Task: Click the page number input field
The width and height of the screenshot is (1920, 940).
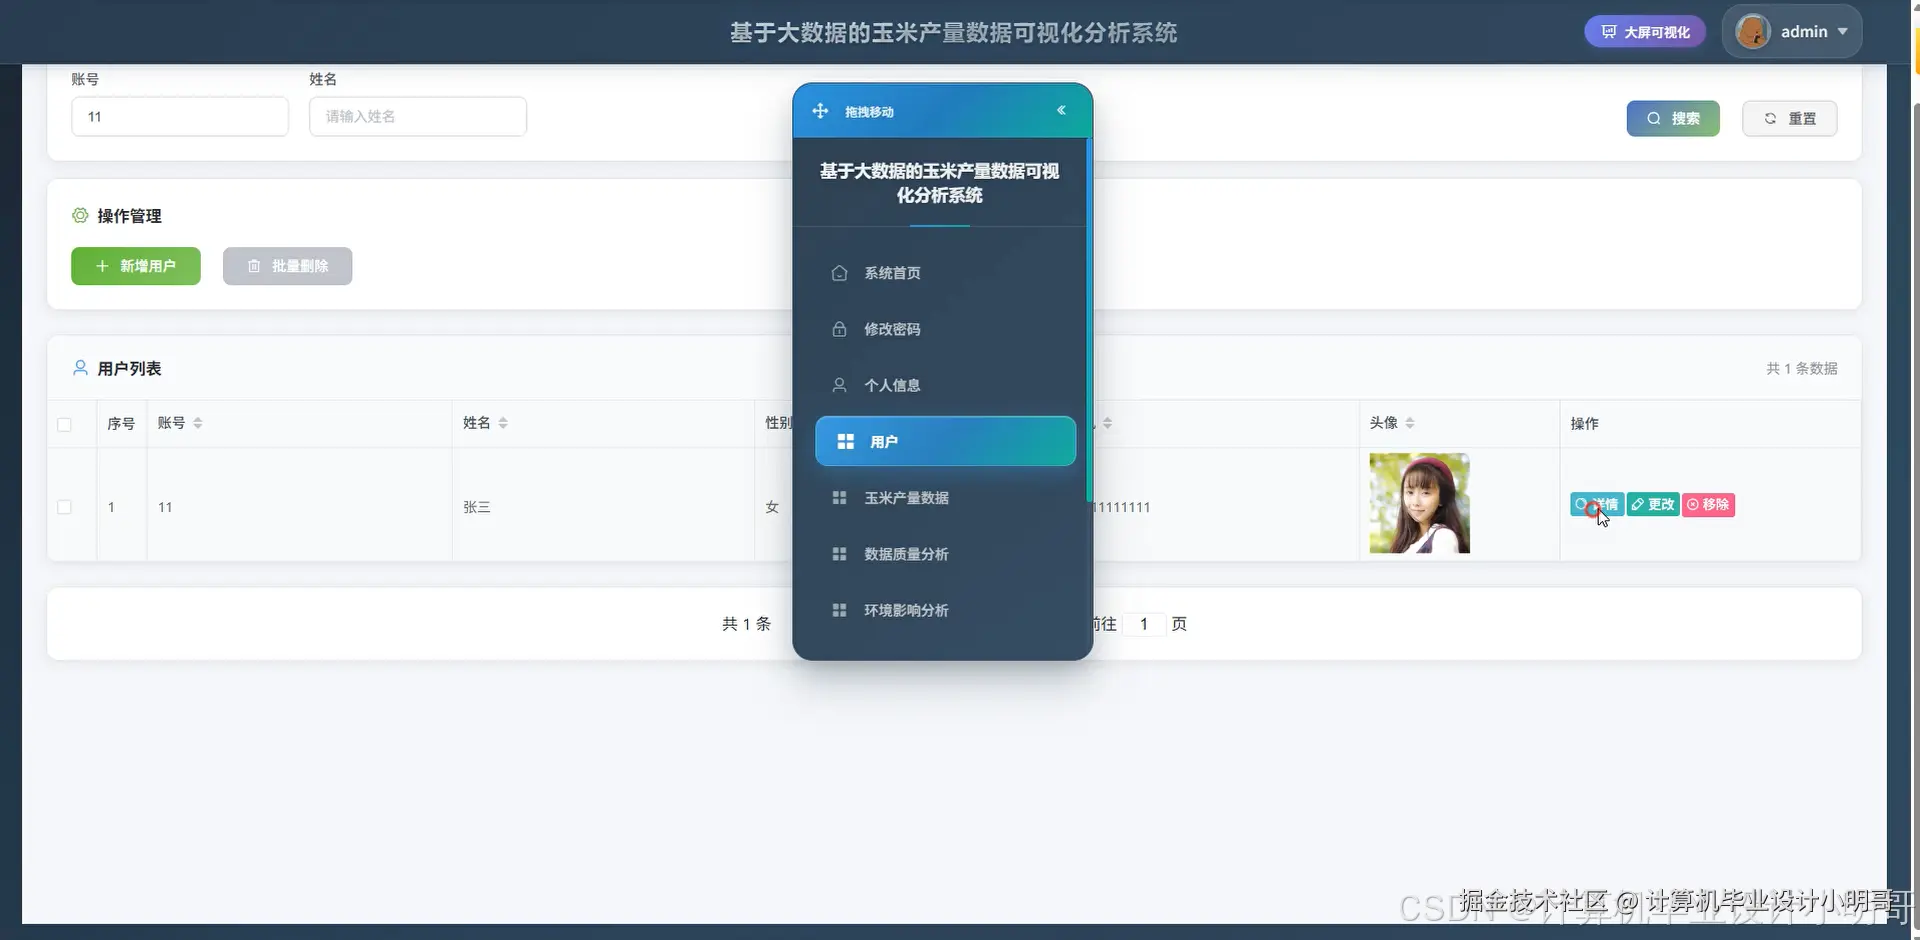Action: pos(1144,623)
